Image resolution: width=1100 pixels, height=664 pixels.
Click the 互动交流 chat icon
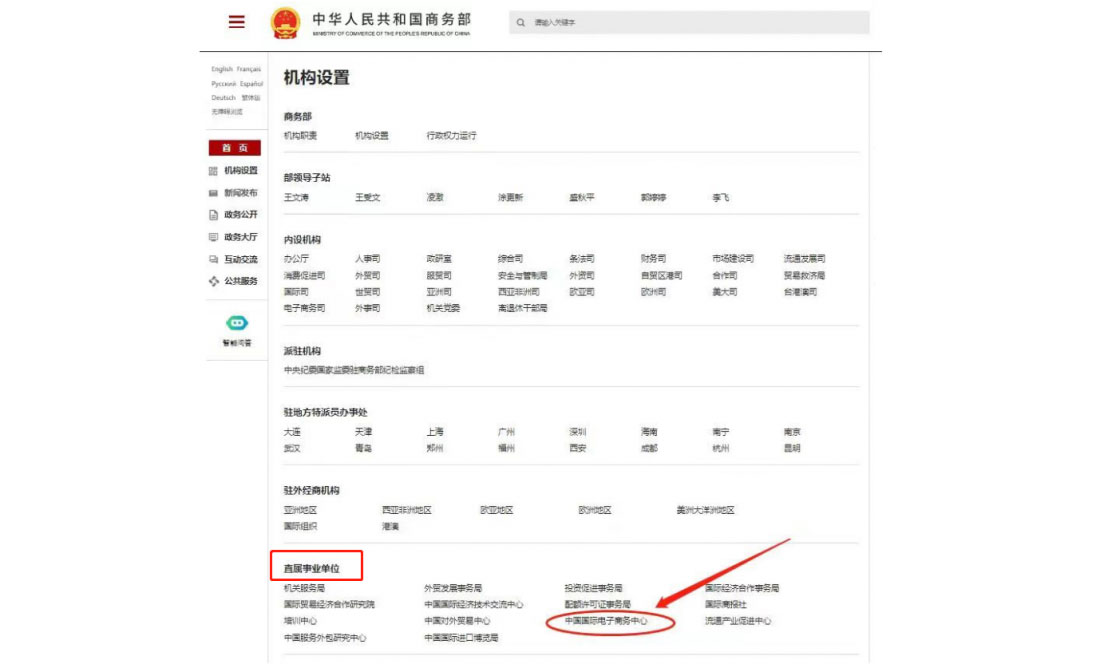tap(213, 259)
